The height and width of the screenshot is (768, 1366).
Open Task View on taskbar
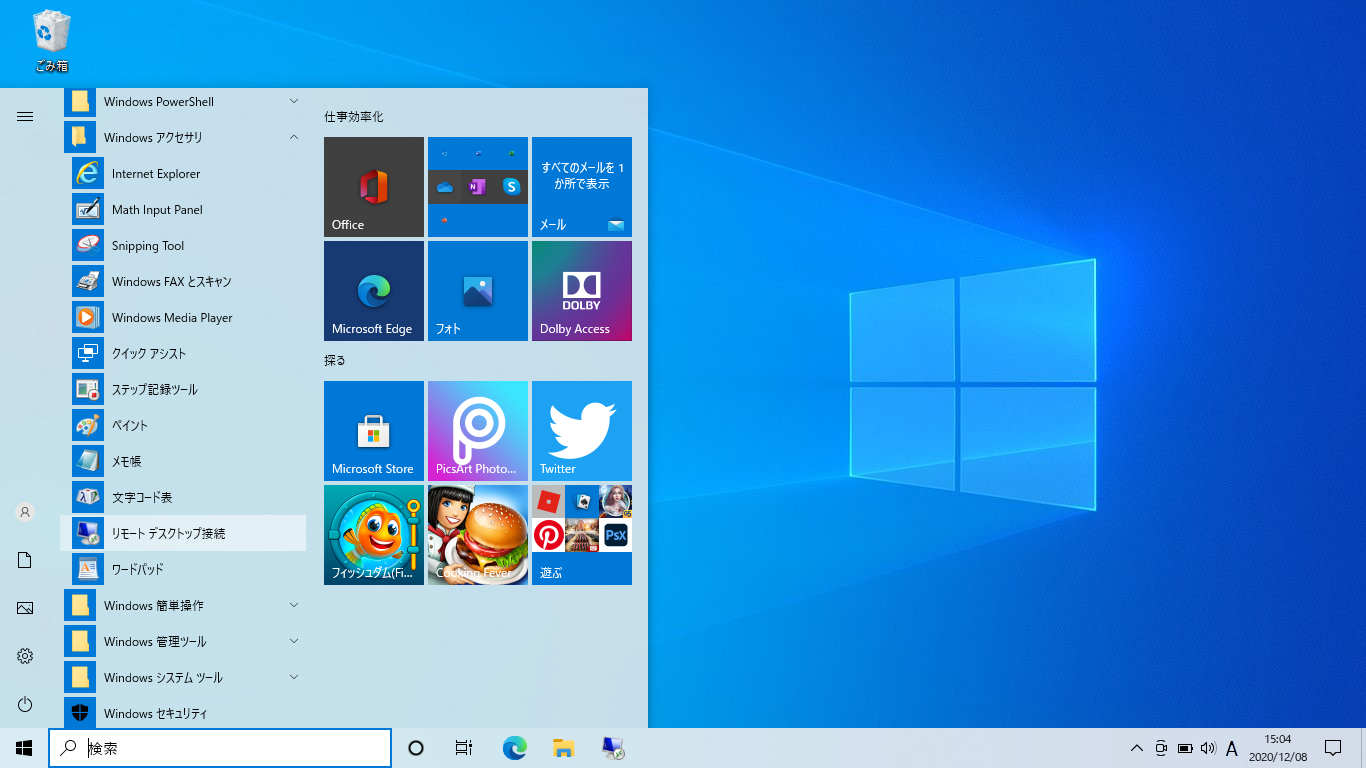[x=464, y=748]
